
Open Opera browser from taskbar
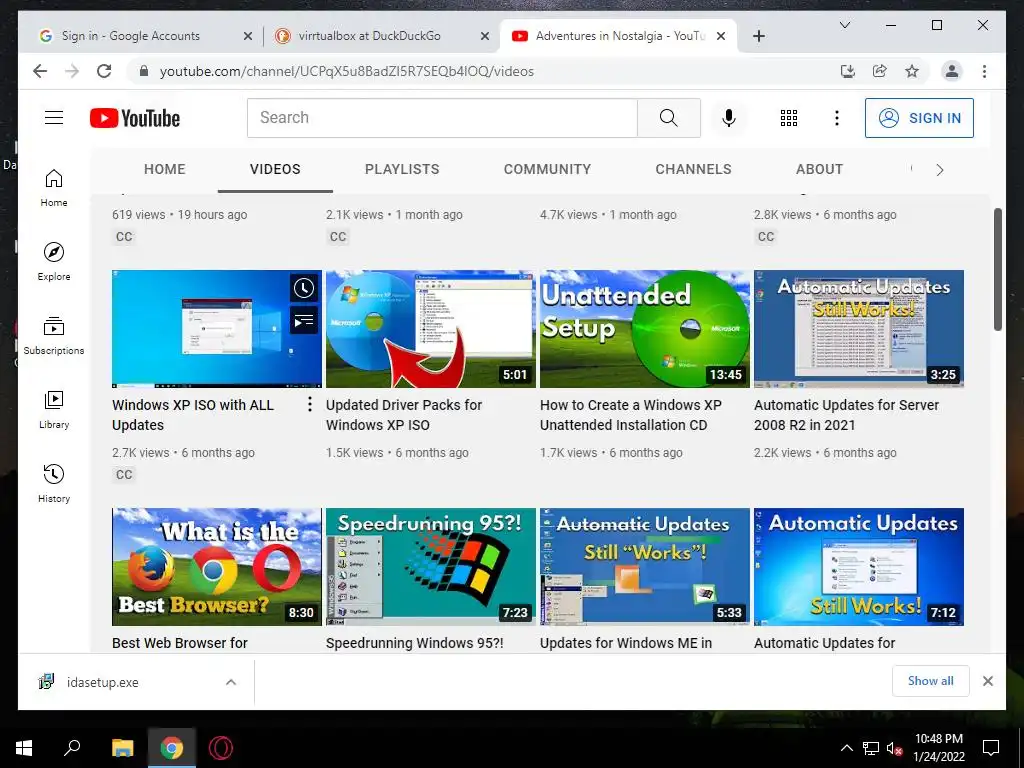(x=221, y=748)
